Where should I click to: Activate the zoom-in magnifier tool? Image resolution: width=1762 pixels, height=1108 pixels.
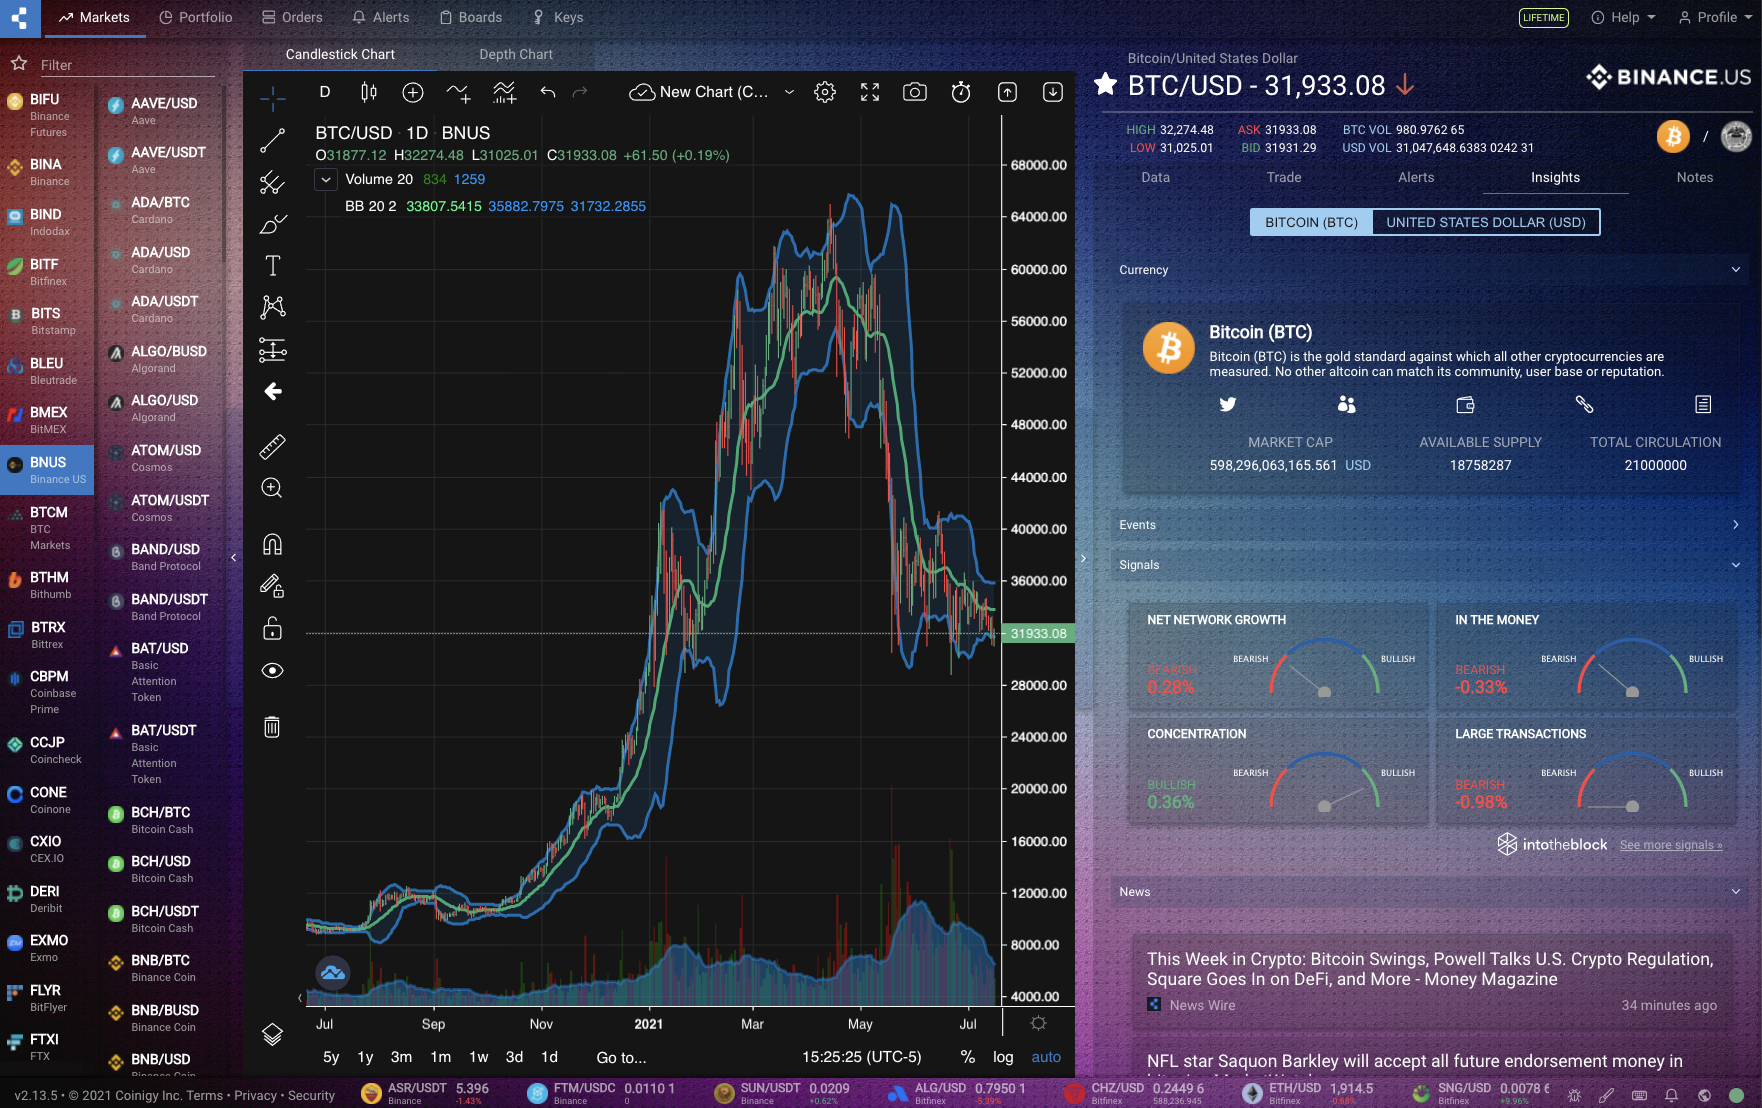pos(272,488)
